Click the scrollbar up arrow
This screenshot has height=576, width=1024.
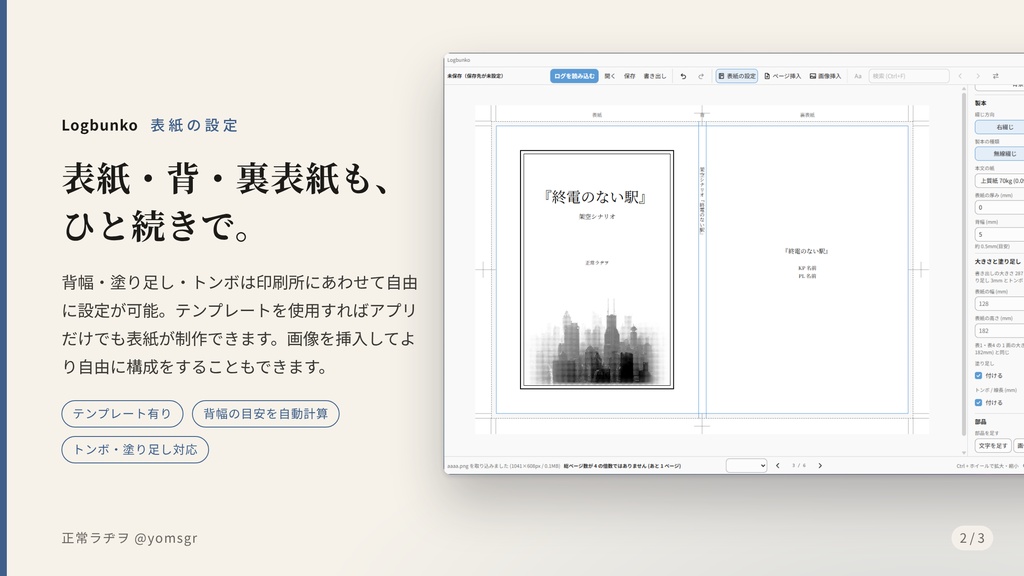point(964,89)
